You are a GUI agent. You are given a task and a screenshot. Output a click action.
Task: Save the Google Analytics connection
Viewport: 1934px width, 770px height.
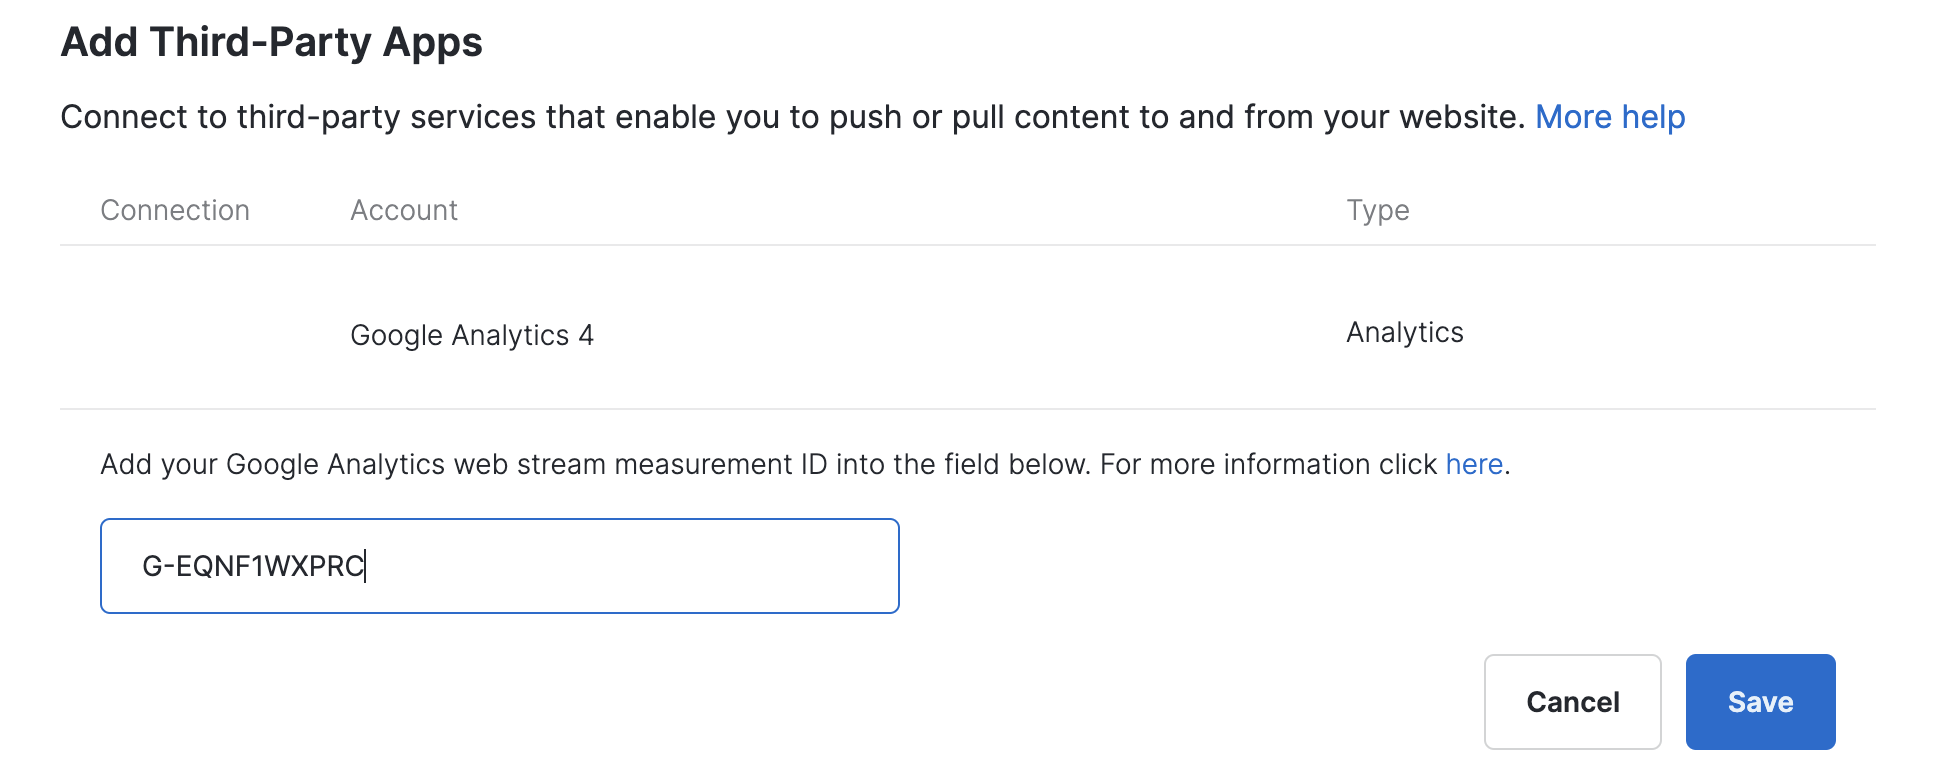(x=1759, y=702)
